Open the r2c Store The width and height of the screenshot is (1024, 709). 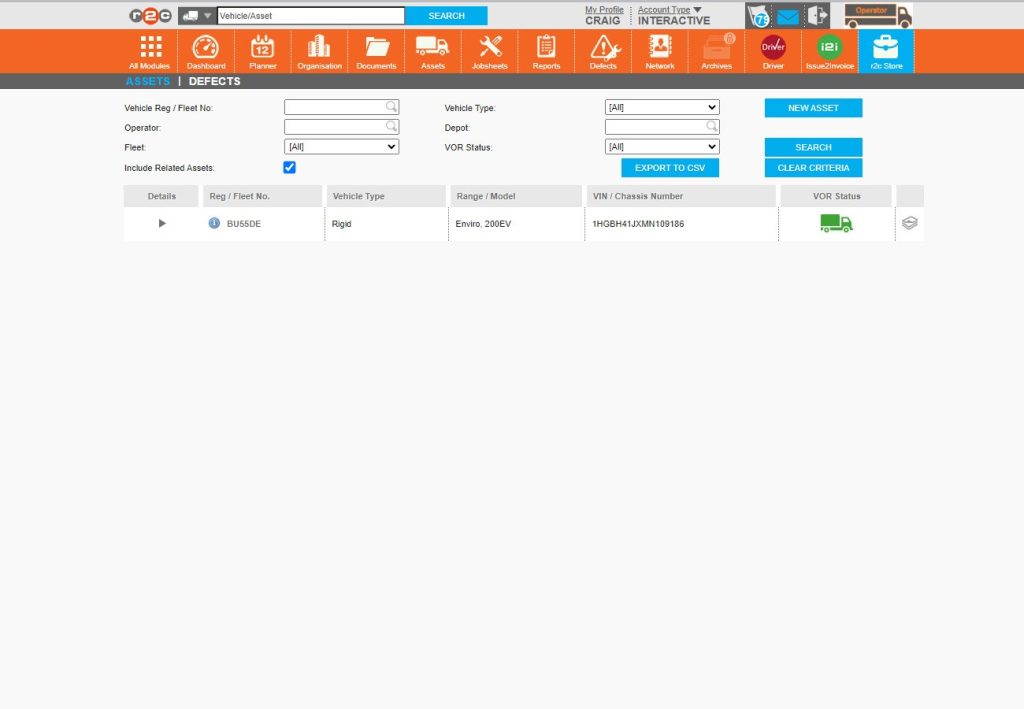pyautogui.click(x=885, y=50)
